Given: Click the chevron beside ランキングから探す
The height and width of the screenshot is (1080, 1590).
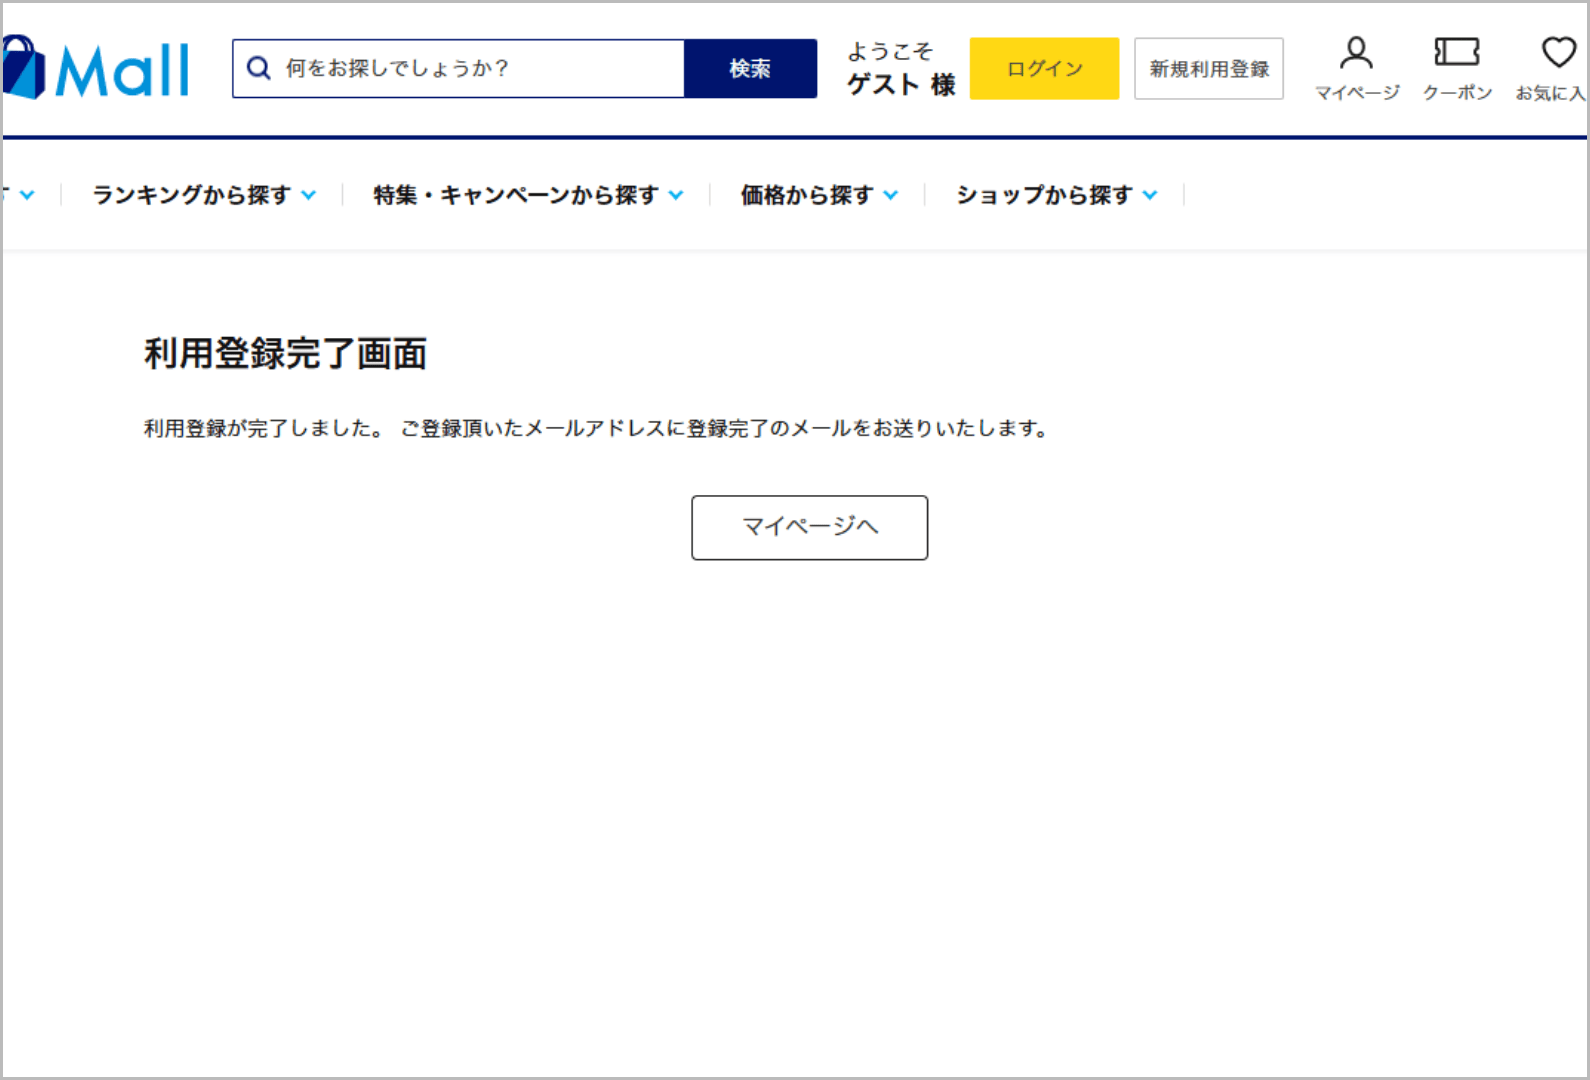Looking at the screenshot, I should tap(309, 195).
